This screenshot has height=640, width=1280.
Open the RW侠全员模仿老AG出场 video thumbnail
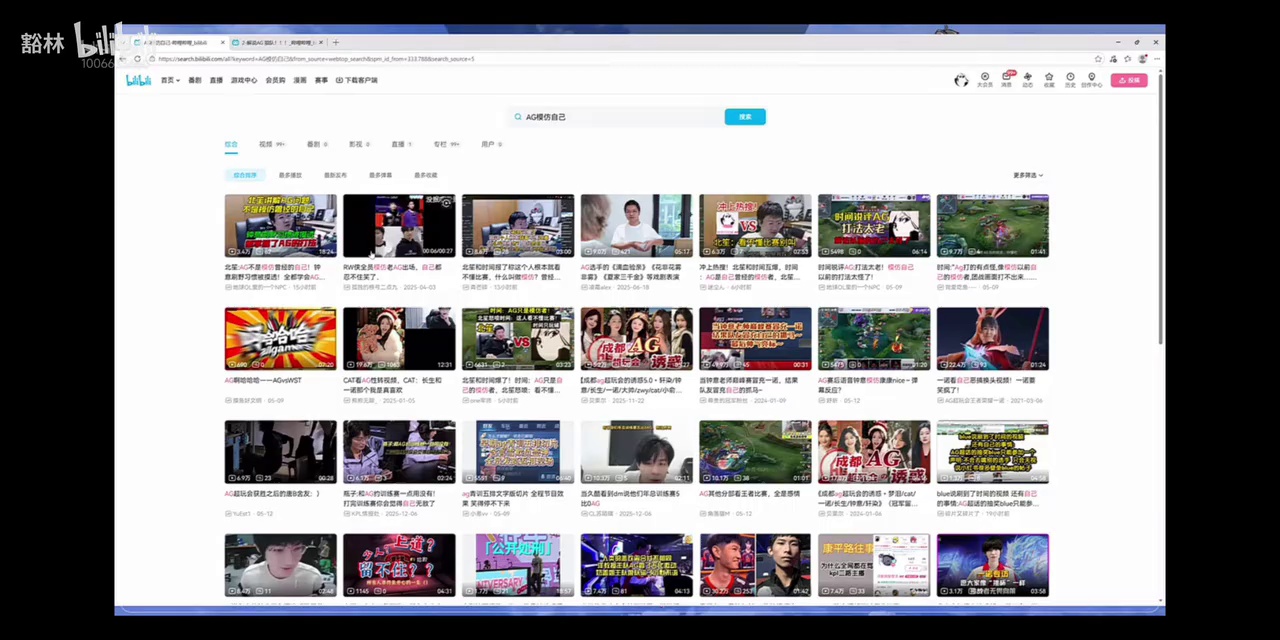pyautogui.click(x=399, y=226)
